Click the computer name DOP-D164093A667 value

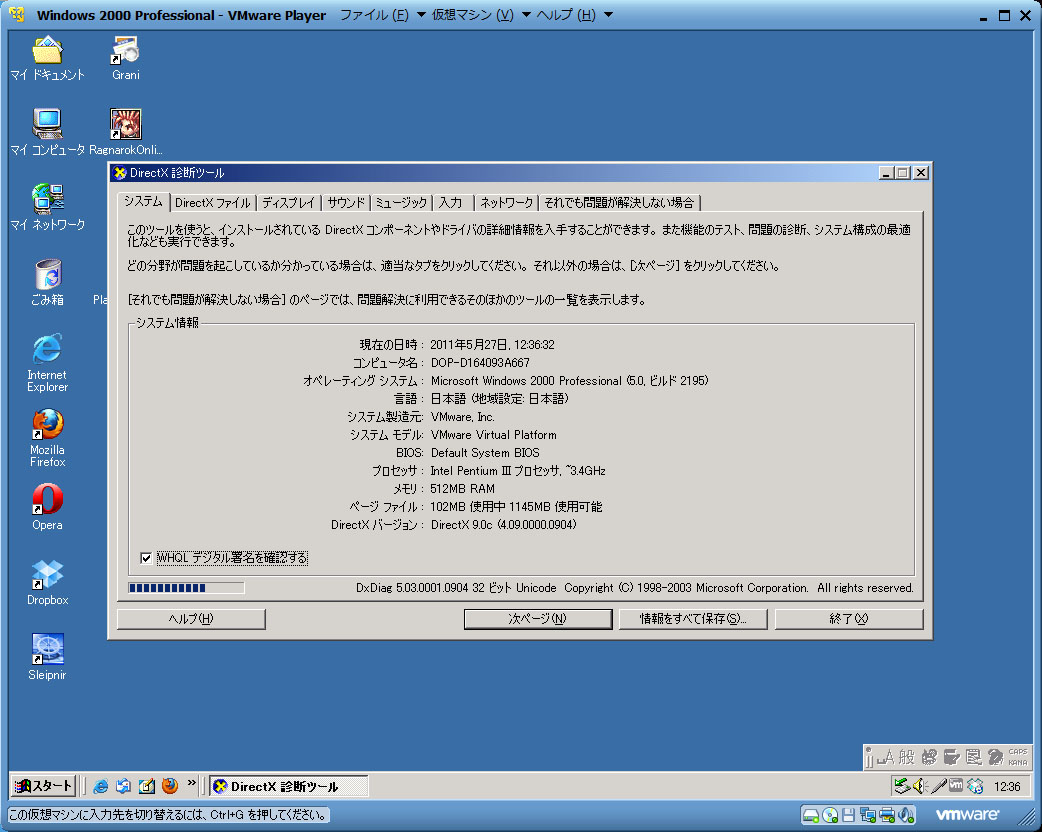480,363
